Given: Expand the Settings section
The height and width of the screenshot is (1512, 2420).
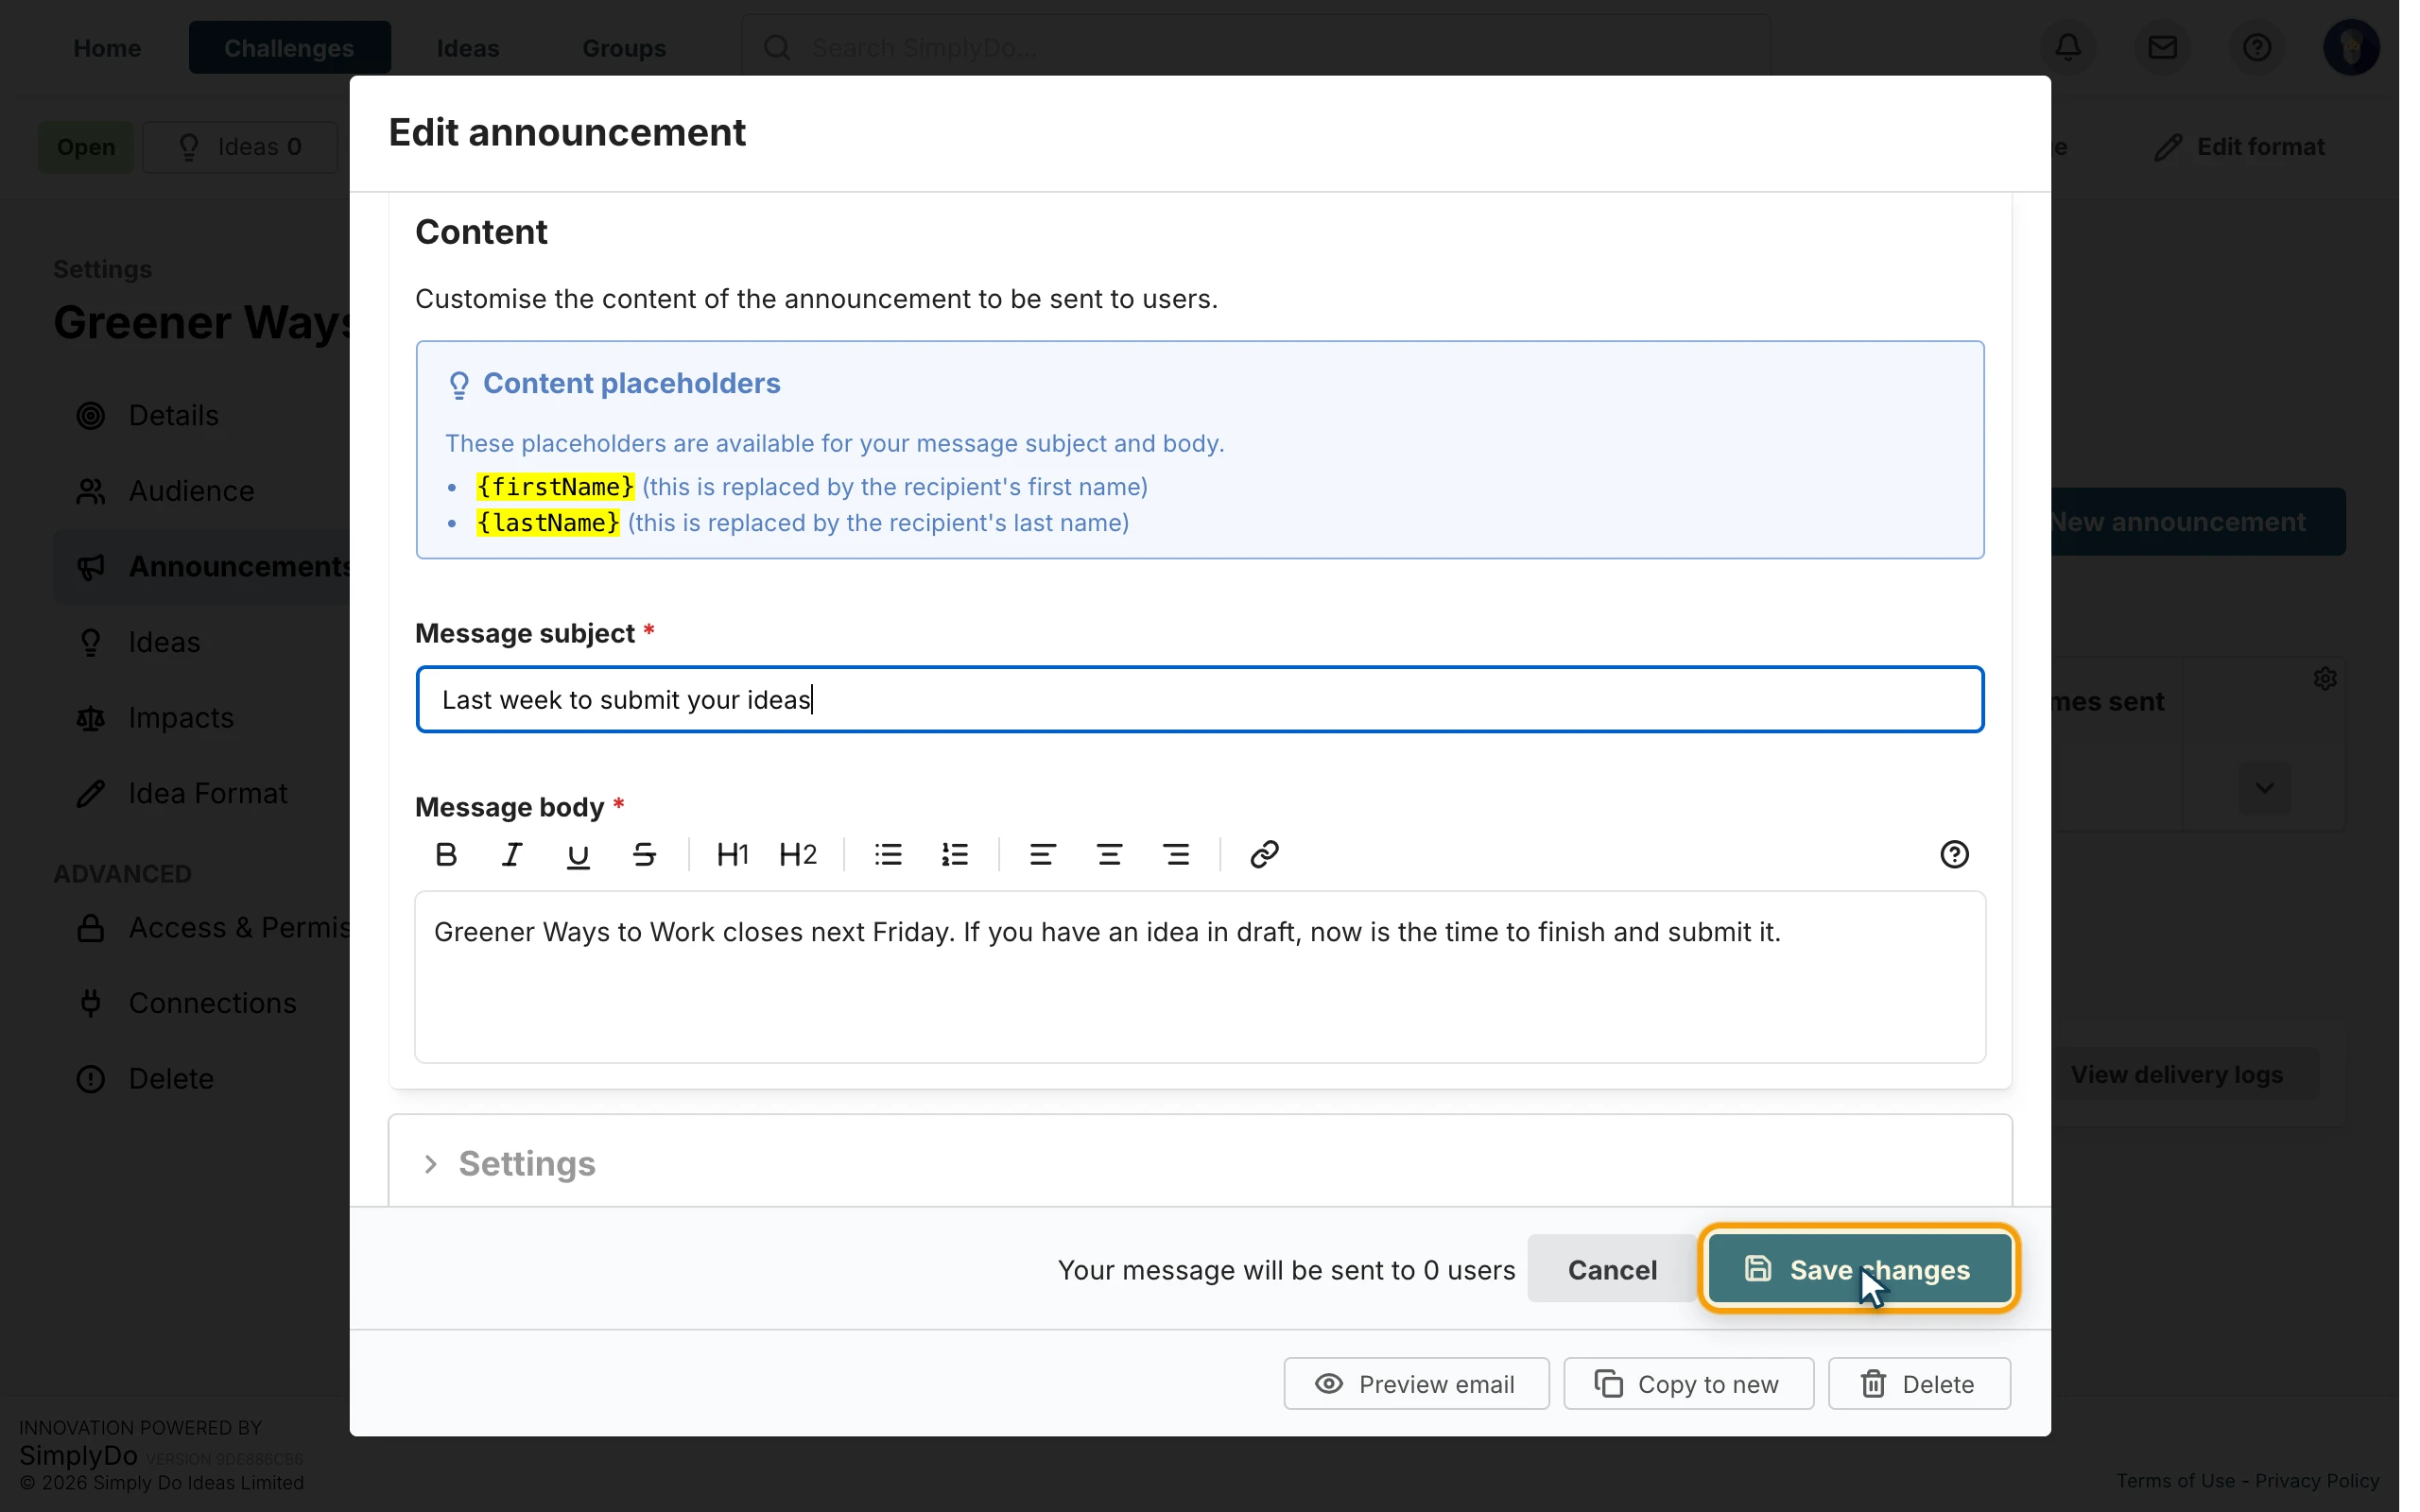Looking at the screenshot, I should (1200, 1164).
